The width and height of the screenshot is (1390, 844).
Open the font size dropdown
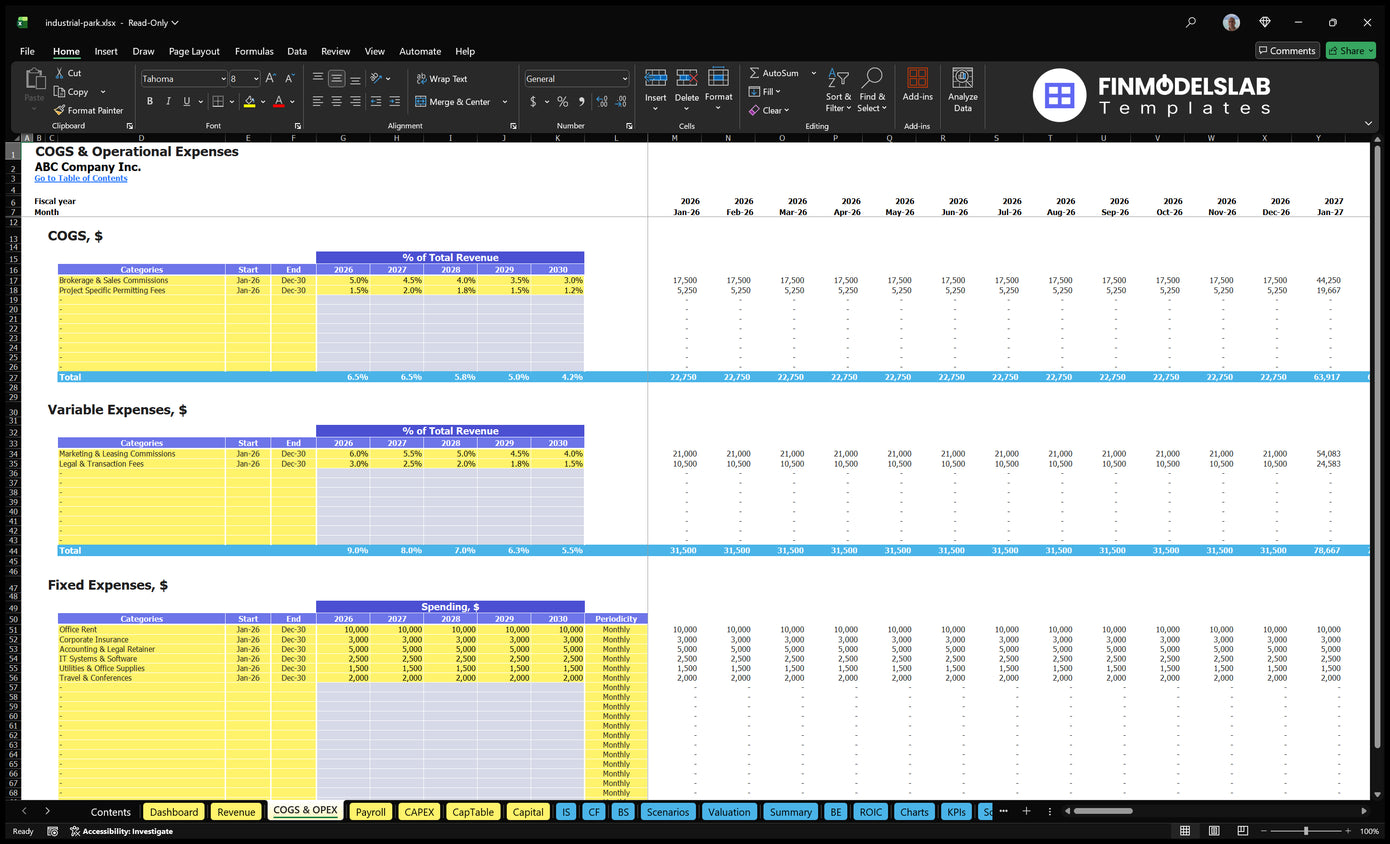(x=256, y=78)
